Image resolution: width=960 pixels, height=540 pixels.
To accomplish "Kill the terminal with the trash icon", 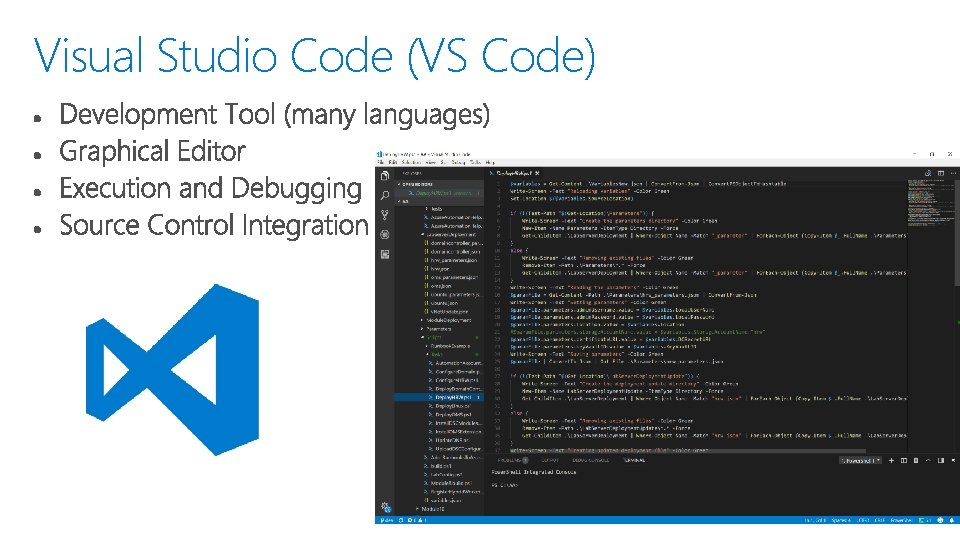I will coord(916,460).
